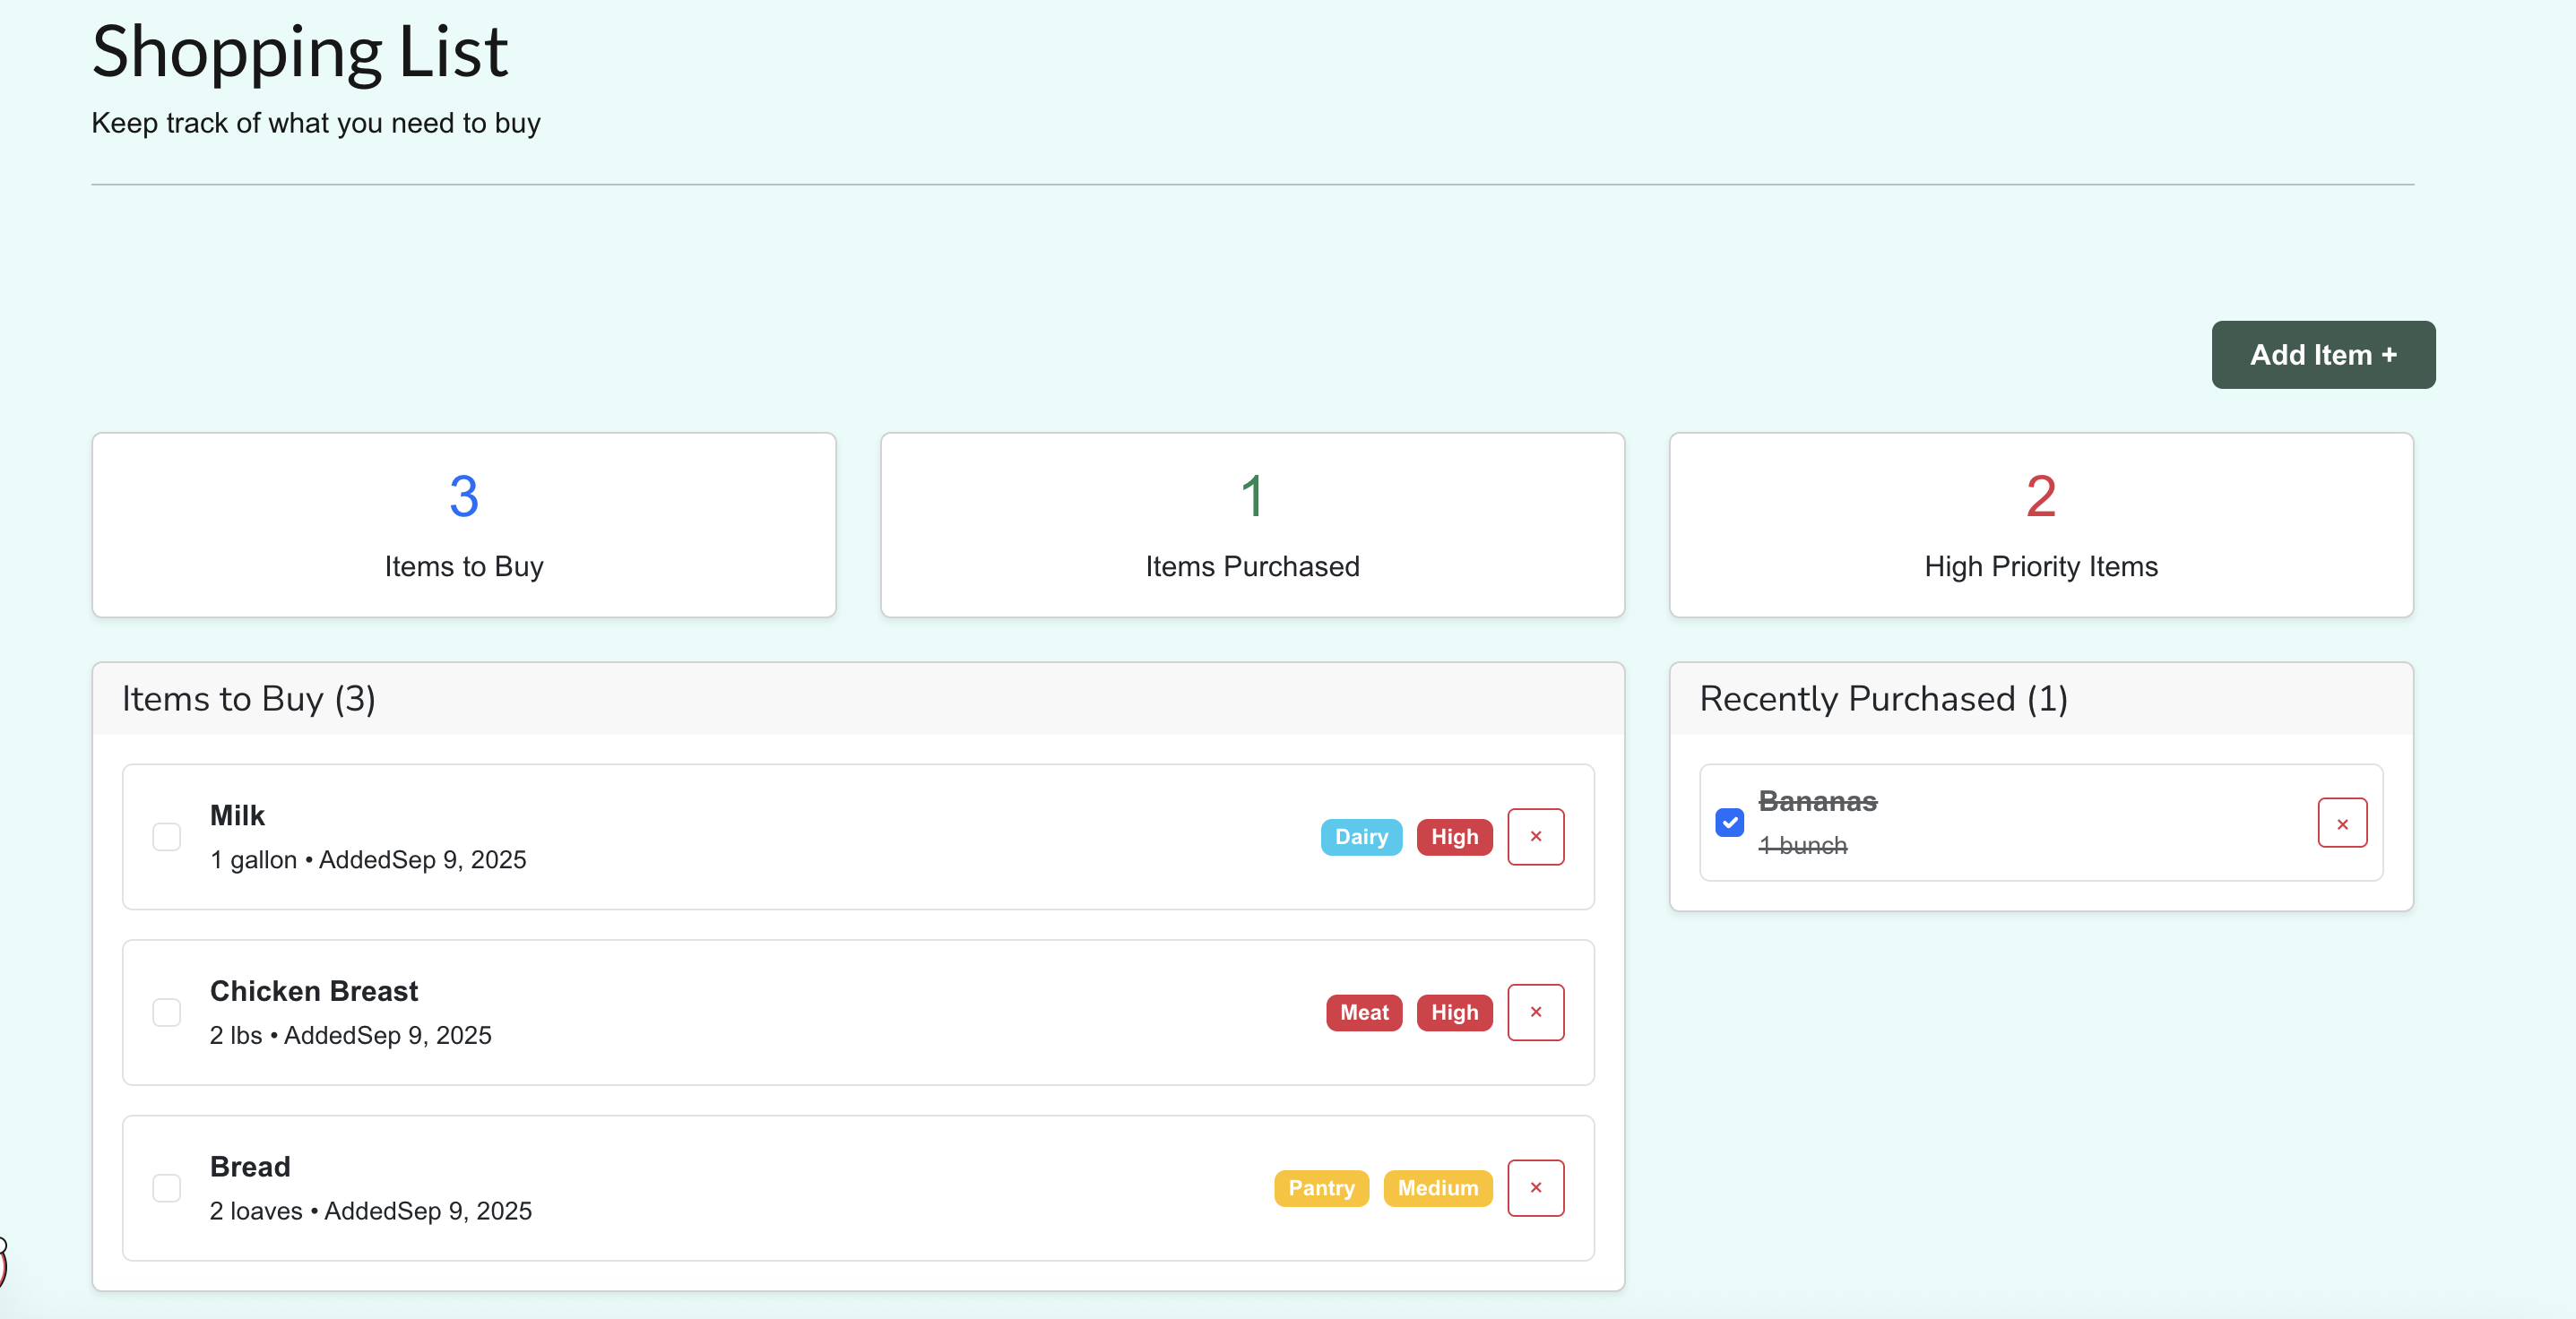This screenshot has height=1319, width=2576.
Task: Click the High Priority Items card
Action: [x=2040, y=525]
